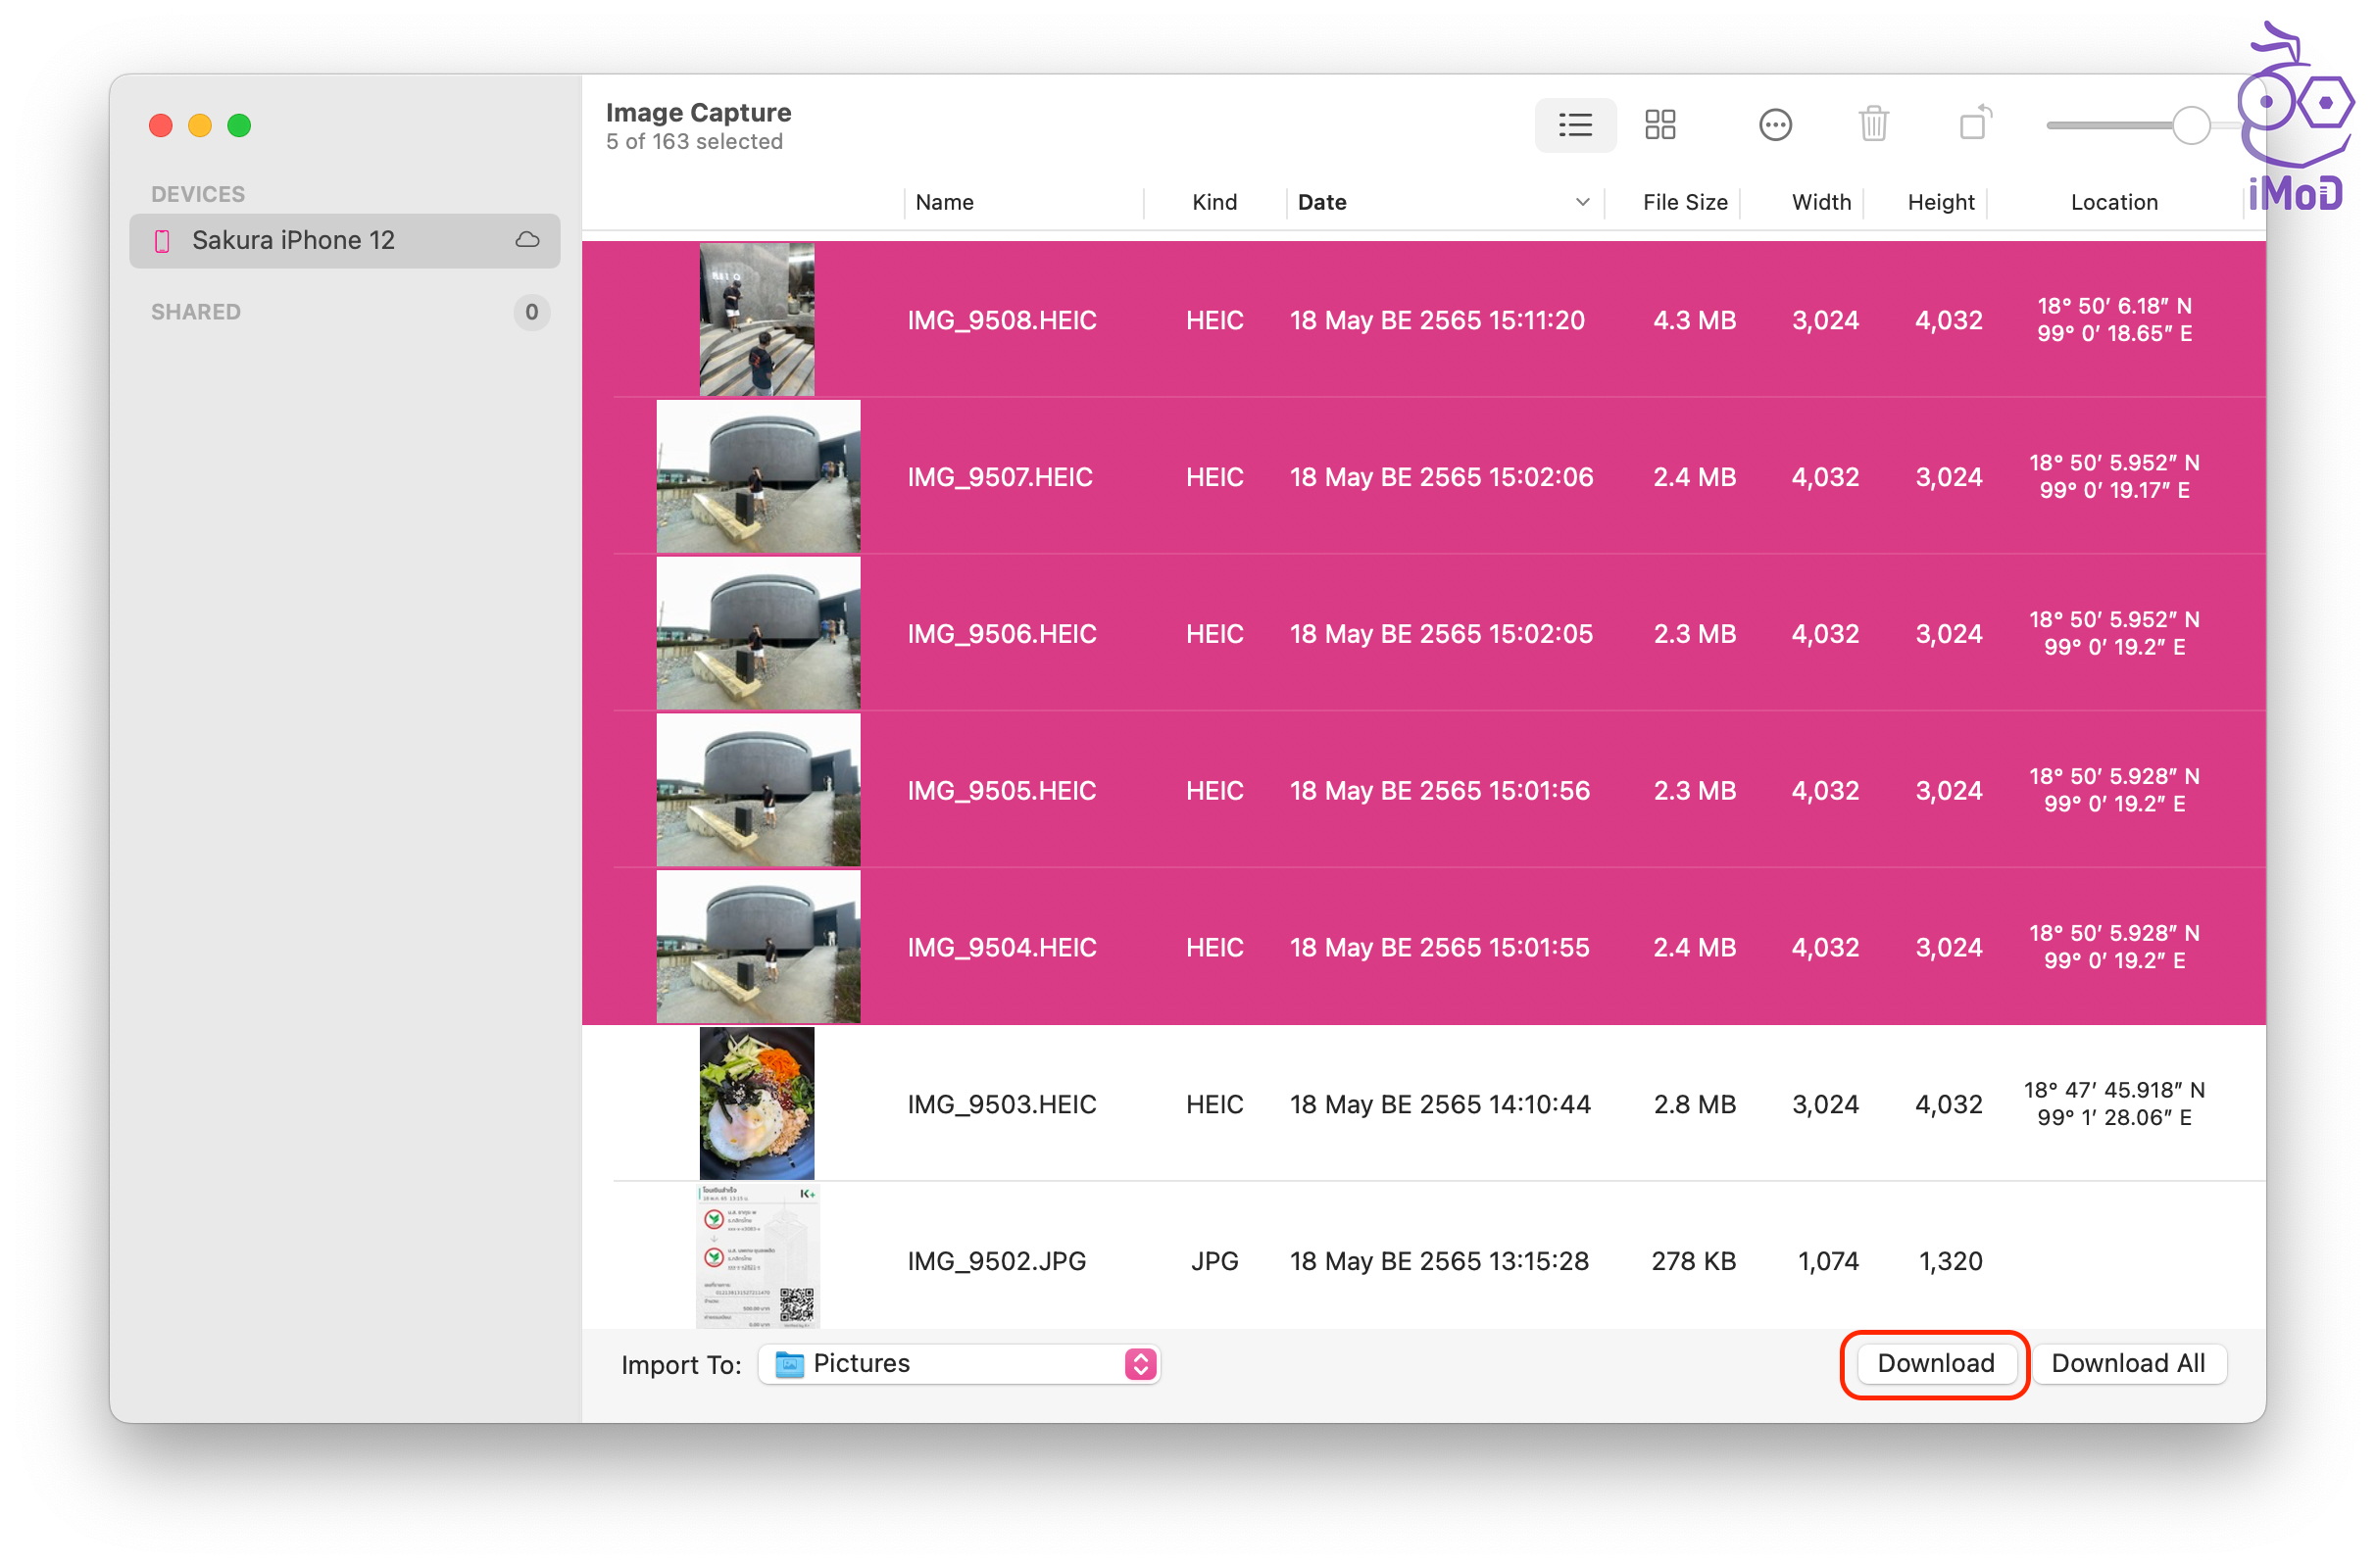The width and height of the screenshot is (2376, 1568).
Task: Delete the selected photos with the trash icon
Action: pyautogui.click(x=1872, y=125)
